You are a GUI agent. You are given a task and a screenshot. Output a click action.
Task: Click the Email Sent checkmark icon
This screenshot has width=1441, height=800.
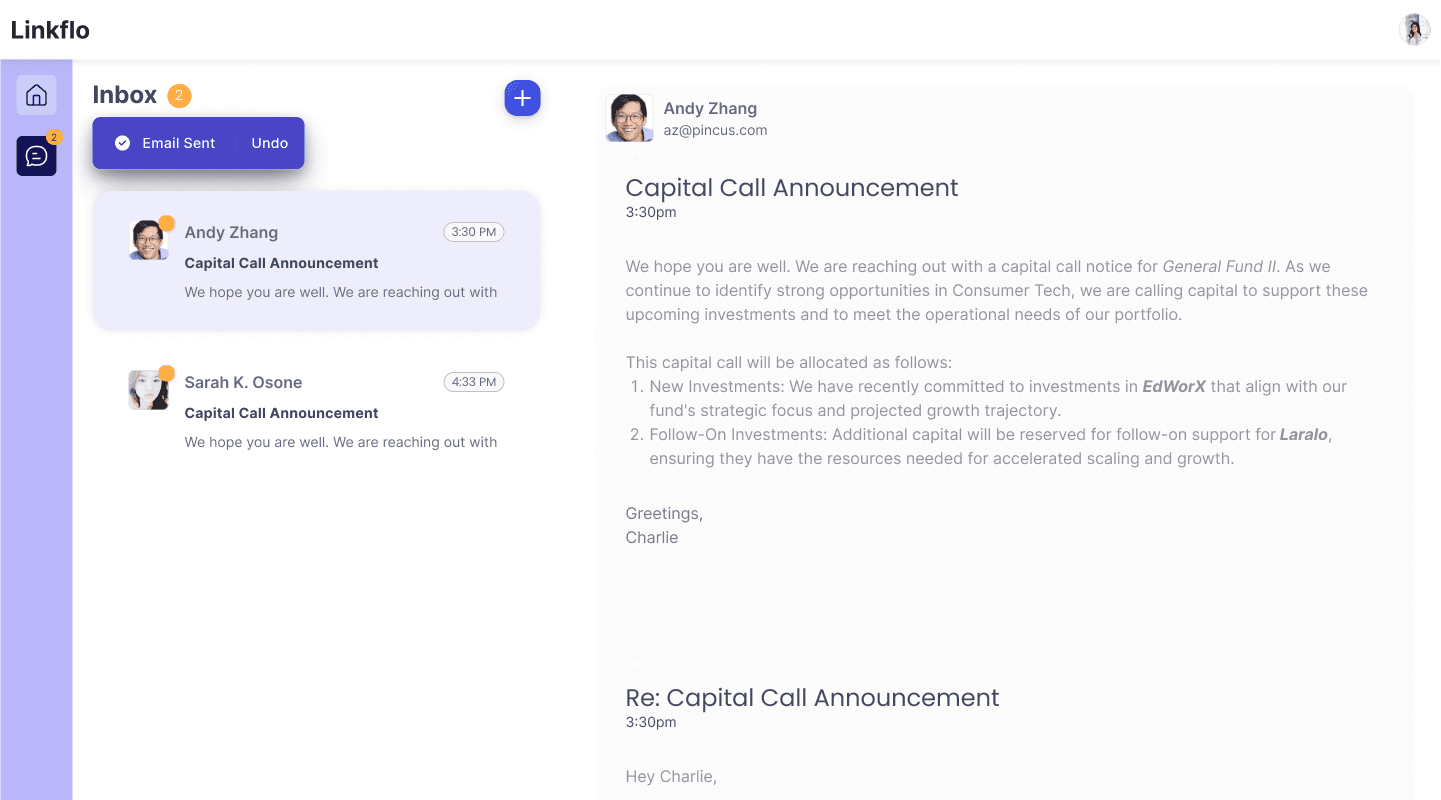pyautogui.click(x=123, y=143)
